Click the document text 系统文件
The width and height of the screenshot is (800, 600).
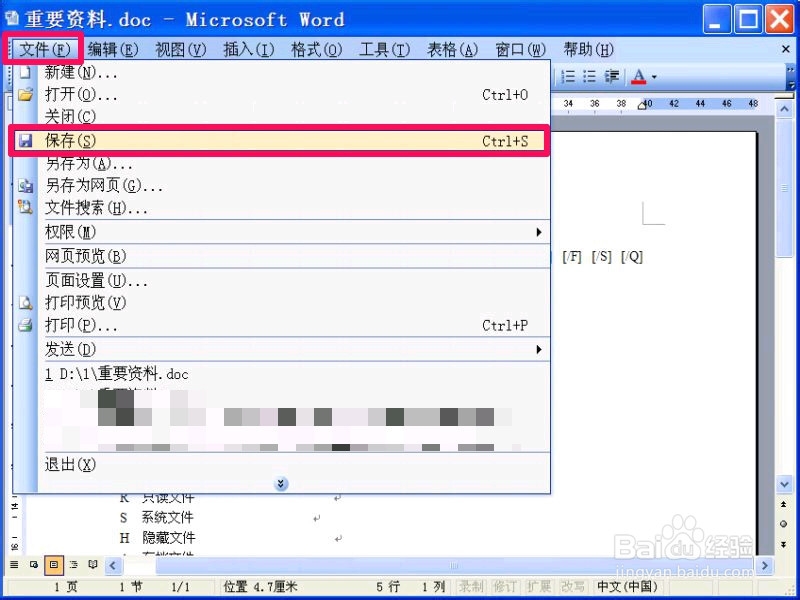pyautogui.click(x=167, y=517)
